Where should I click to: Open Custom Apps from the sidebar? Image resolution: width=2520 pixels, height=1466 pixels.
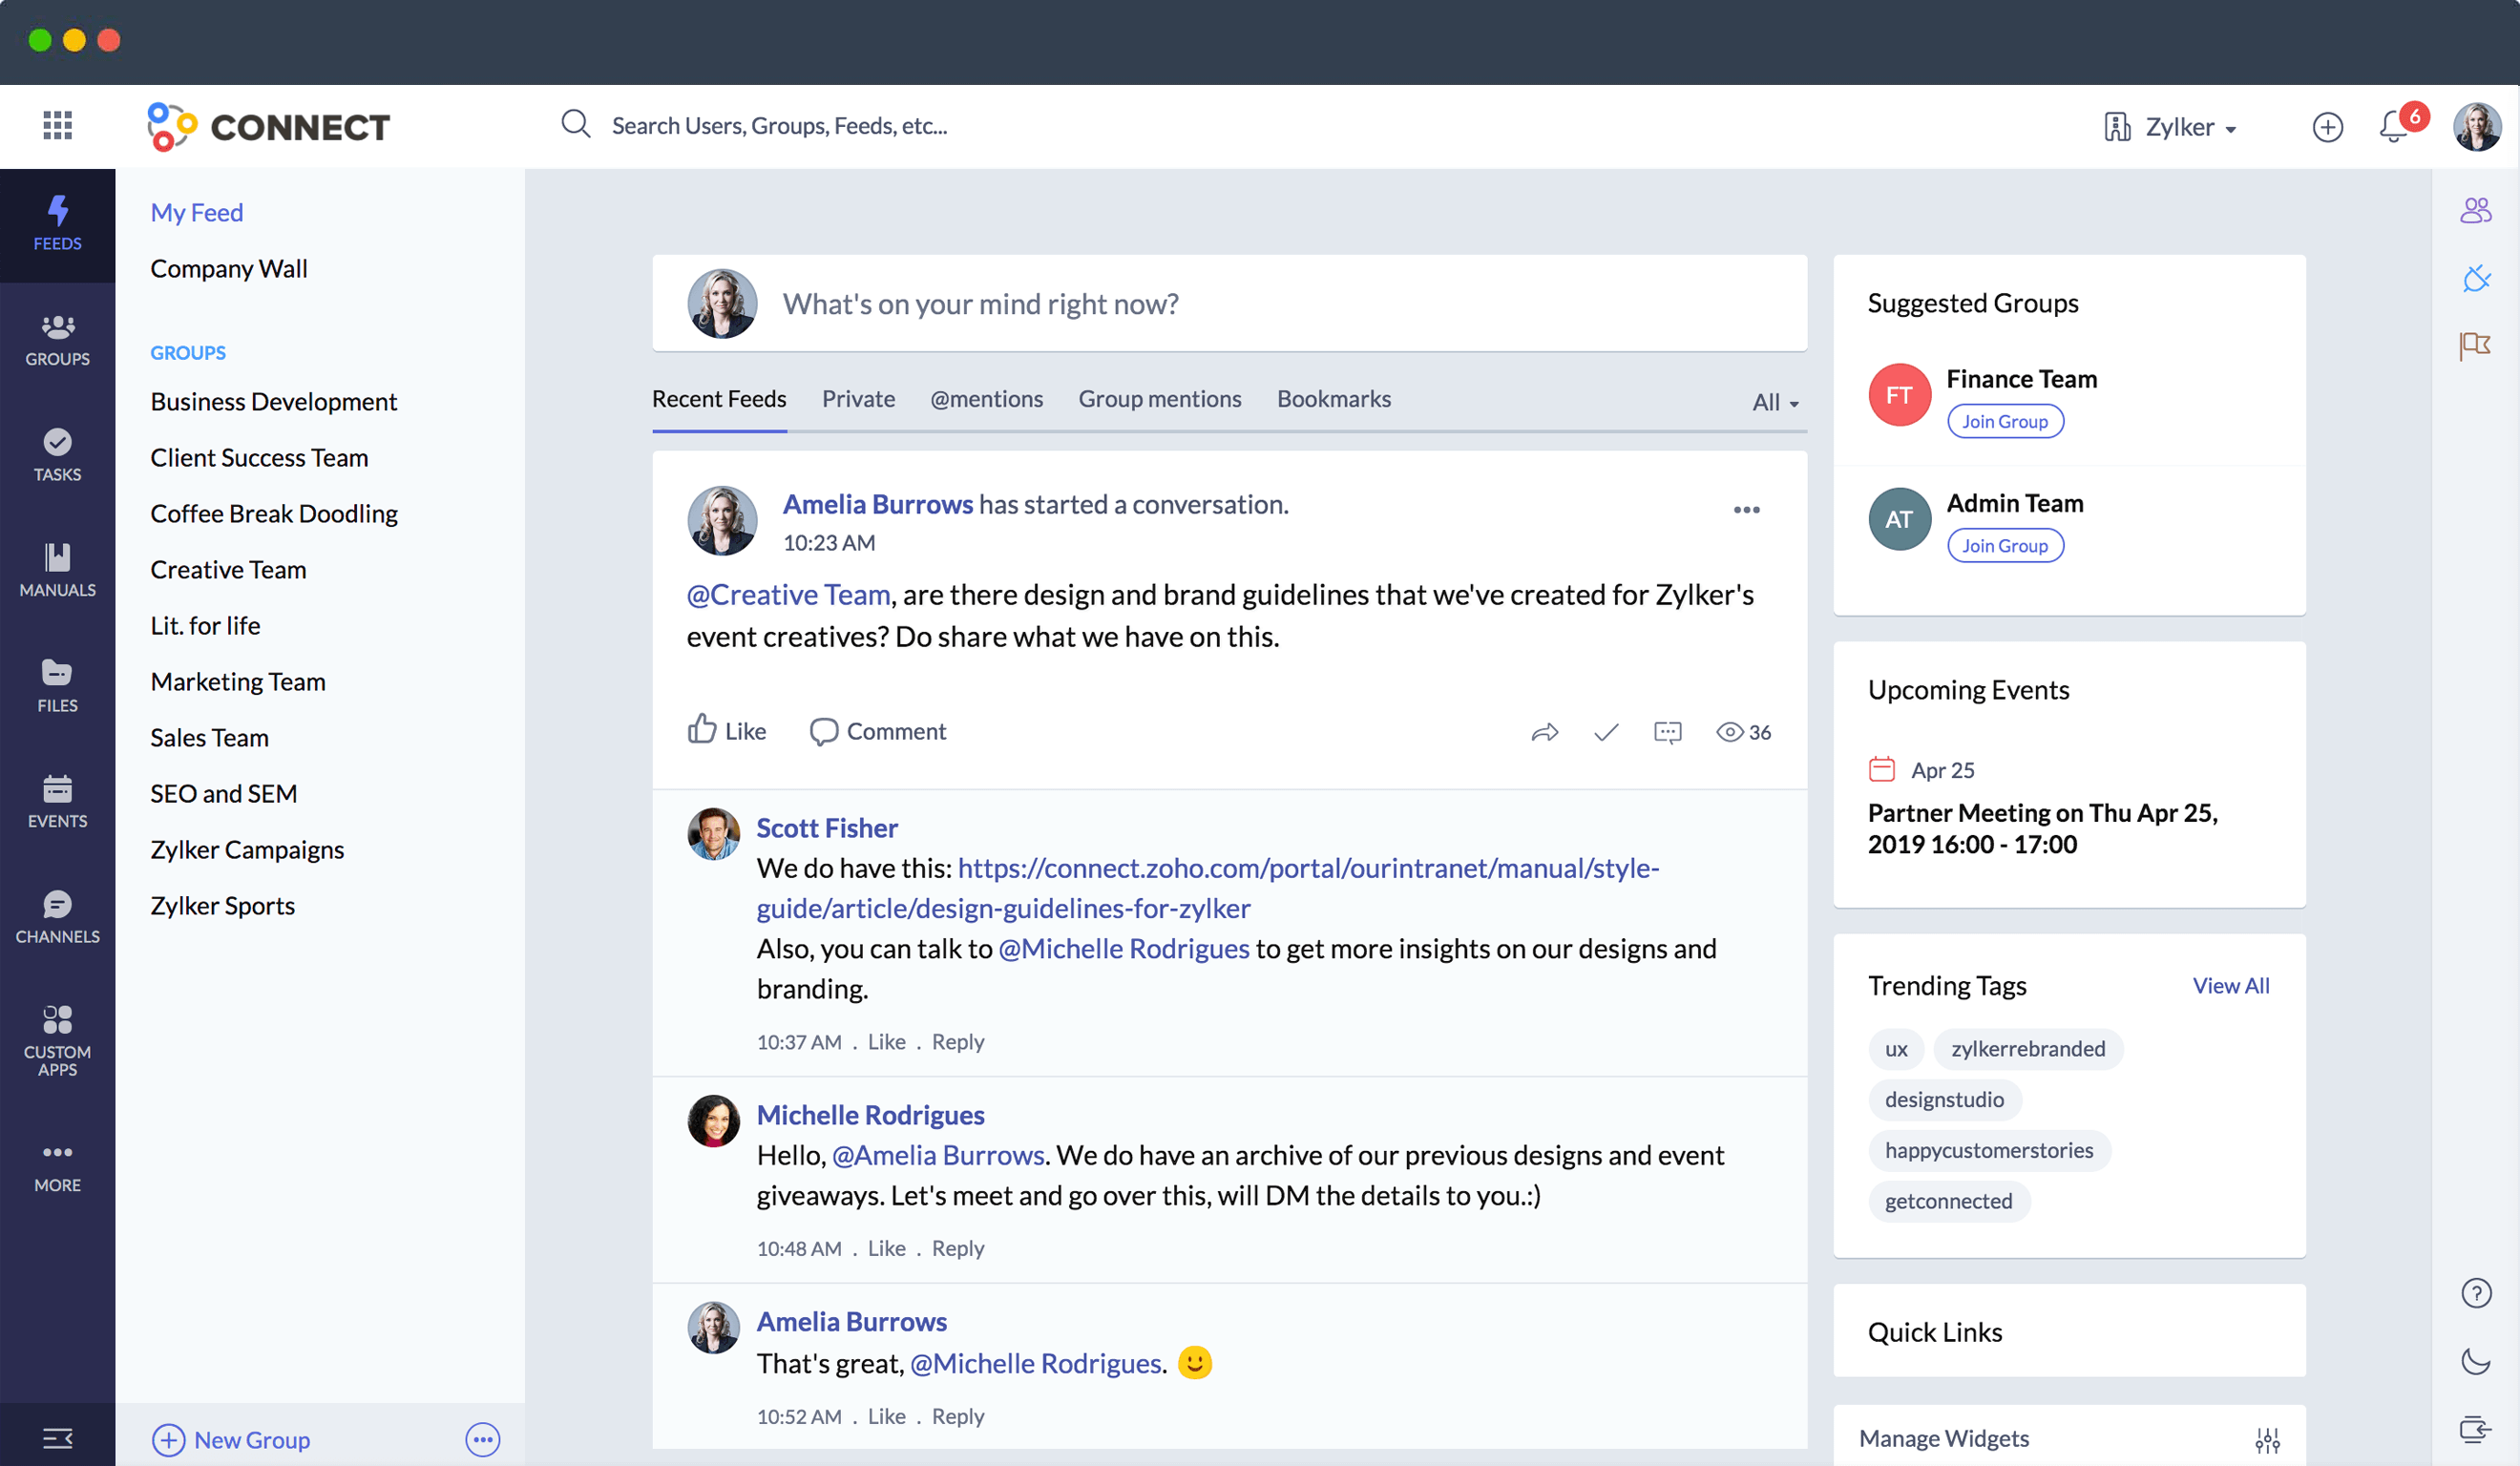pyautogui.click(x=57, y=1042)
